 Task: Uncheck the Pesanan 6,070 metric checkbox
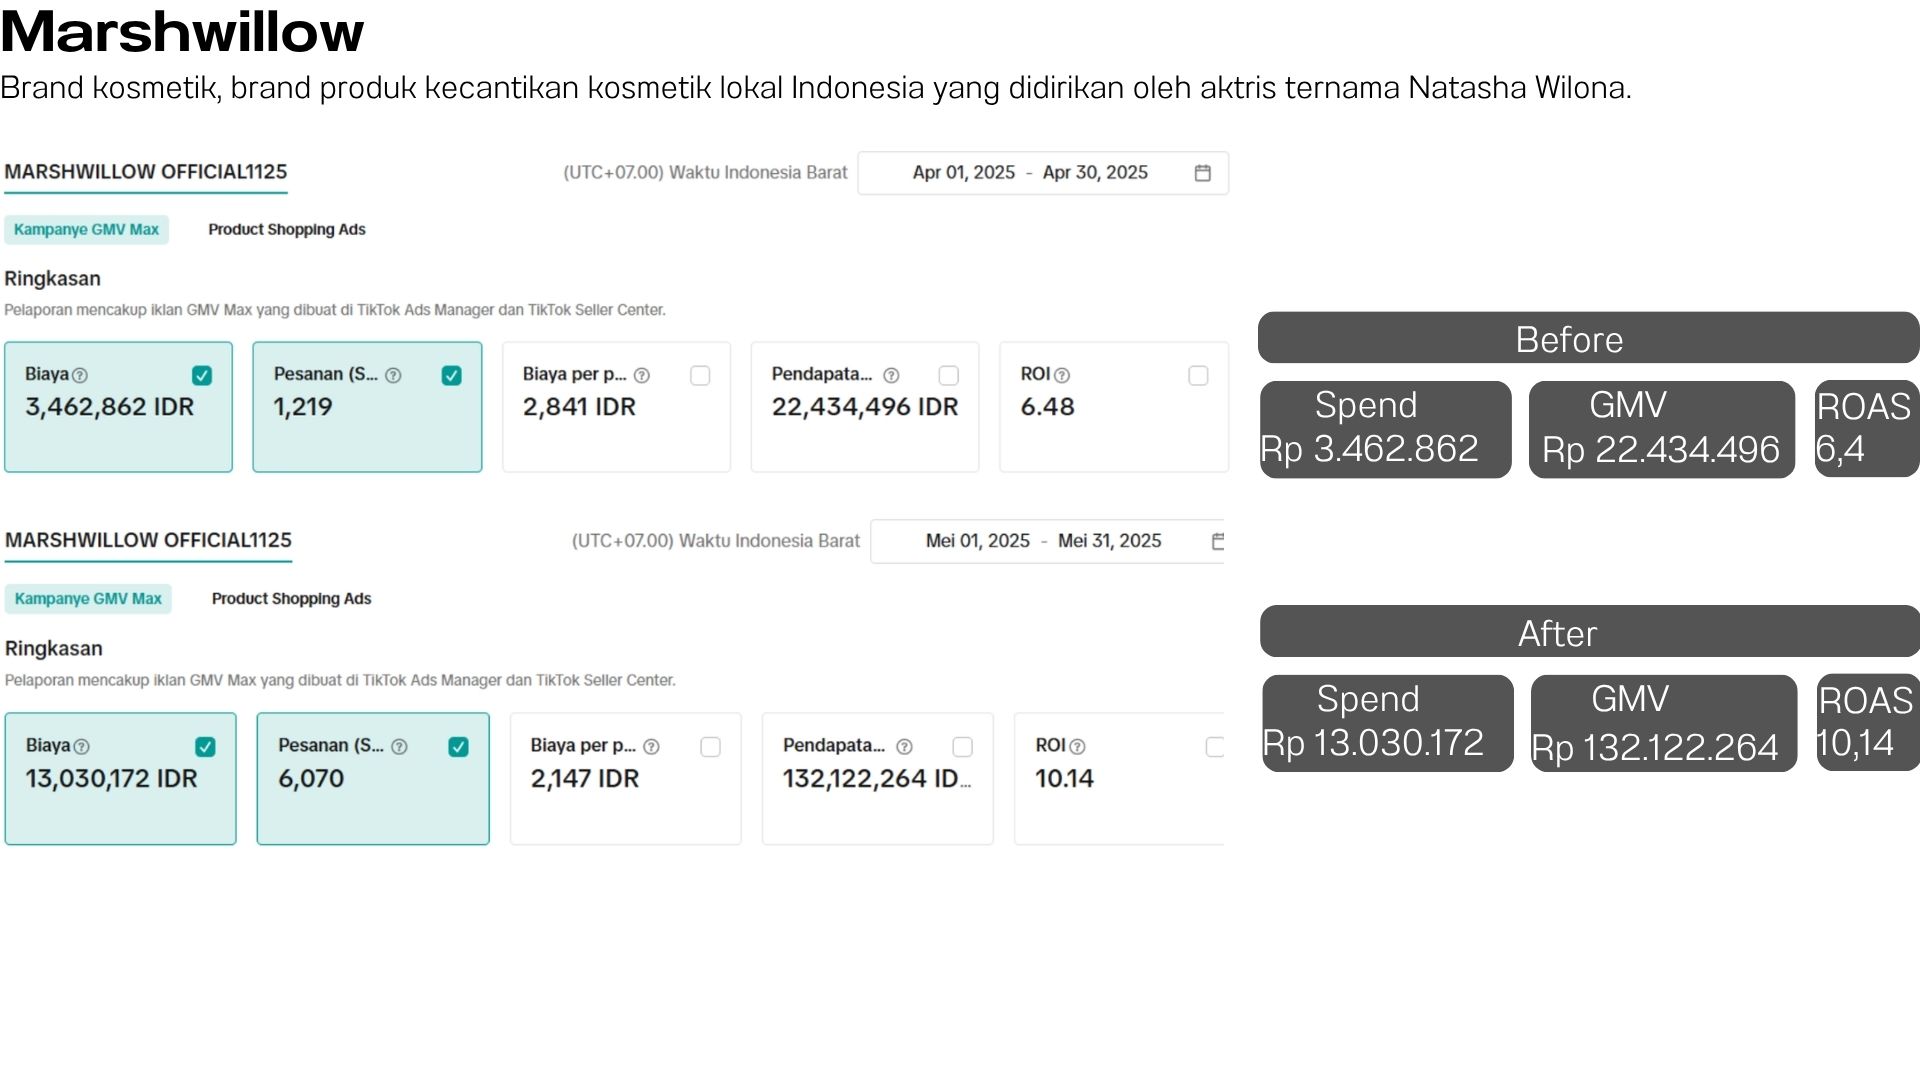coord(458,746)
